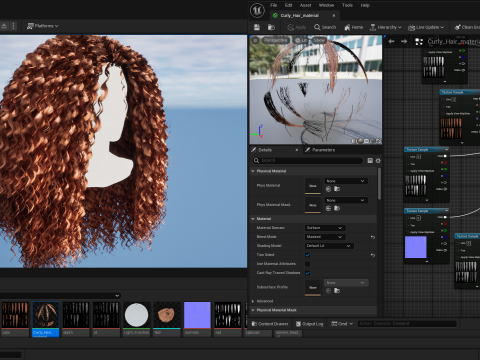Use selected asset for Phys Material Mask
This screenshot has width=480, height=360.
pyautogui.click(x=328, y=208)
